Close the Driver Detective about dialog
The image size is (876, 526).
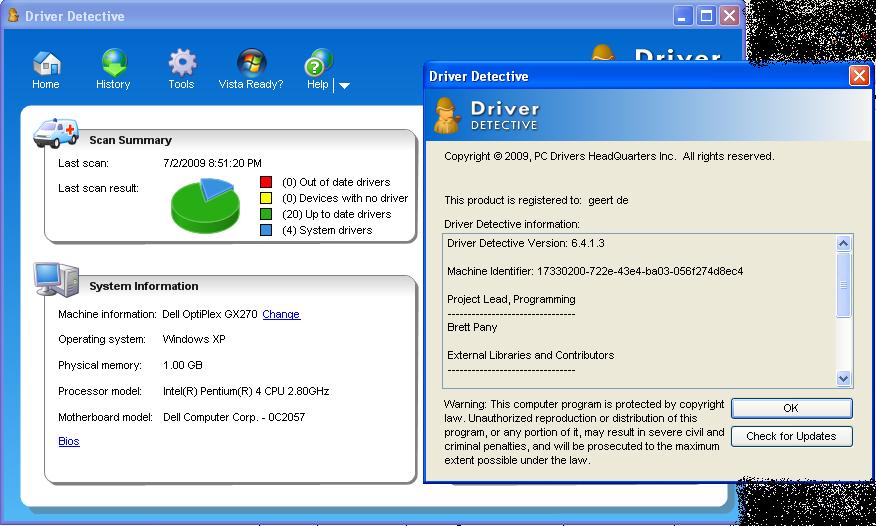tap(859, 75)
